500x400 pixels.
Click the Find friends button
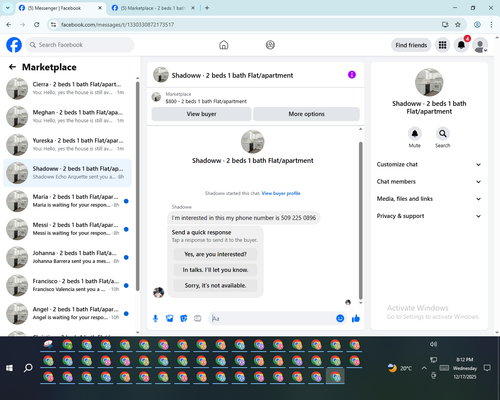click(411, 45)
